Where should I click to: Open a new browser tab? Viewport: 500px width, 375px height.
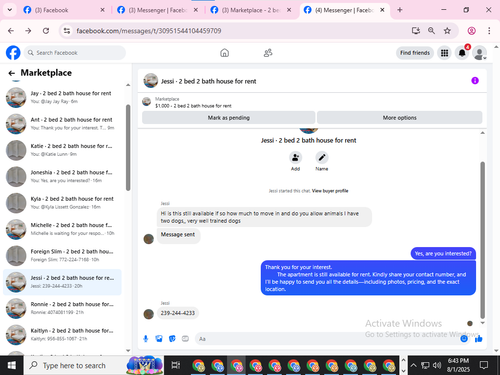[x=400, y=10]
